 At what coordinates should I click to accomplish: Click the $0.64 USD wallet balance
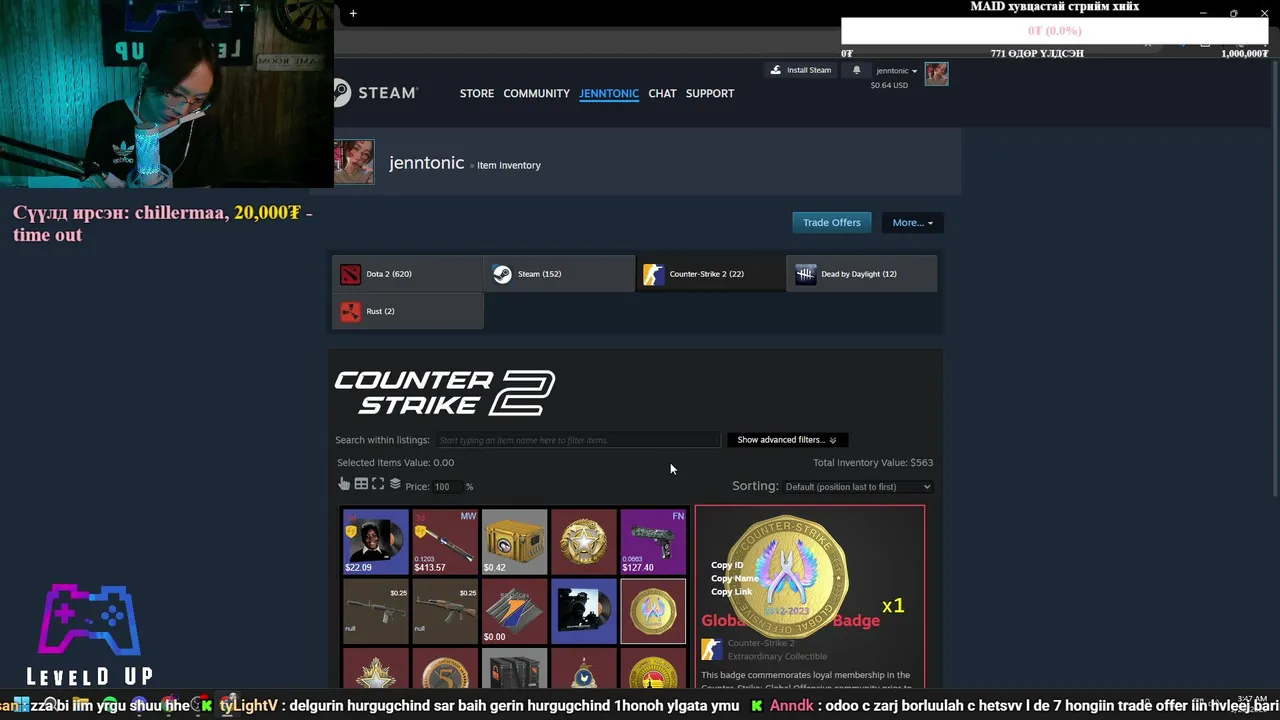click(889, 85)
